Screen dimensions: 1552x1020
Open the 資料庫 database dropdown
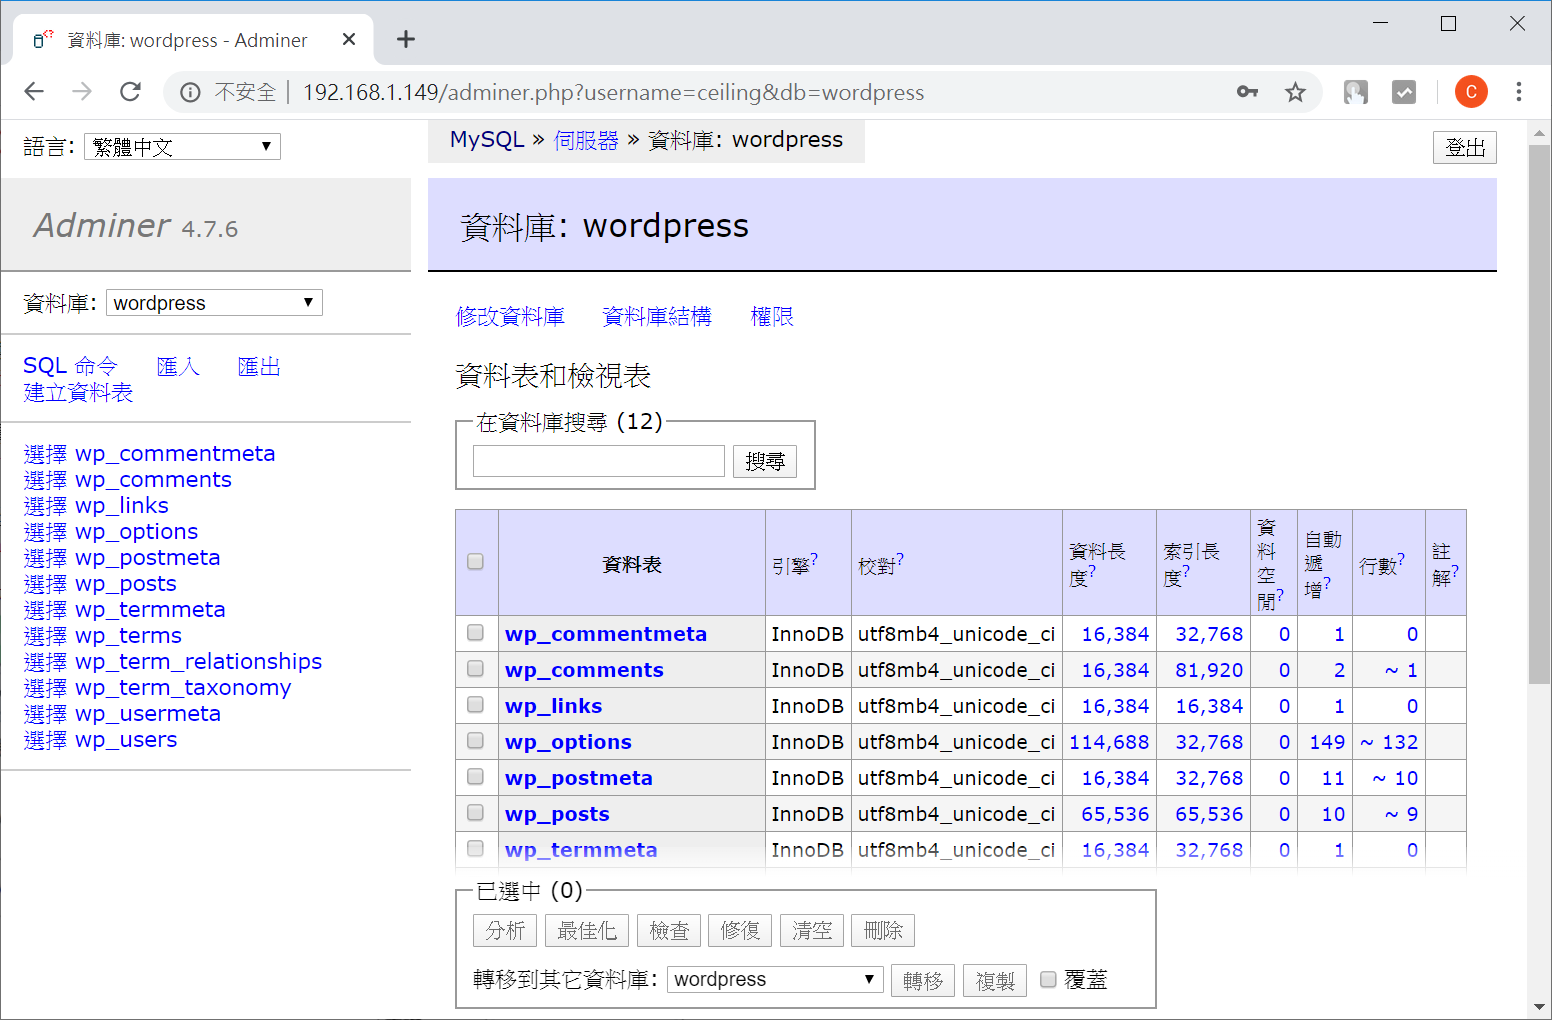(x=214, y=302)
